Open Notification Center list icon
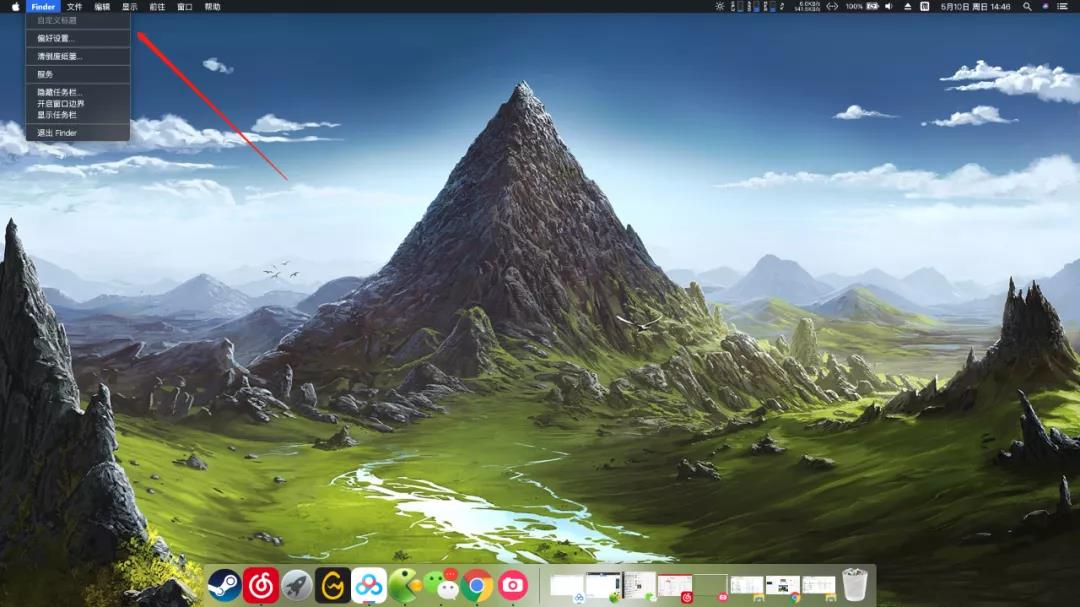1080x607 pixels. tap(1063, 6)
